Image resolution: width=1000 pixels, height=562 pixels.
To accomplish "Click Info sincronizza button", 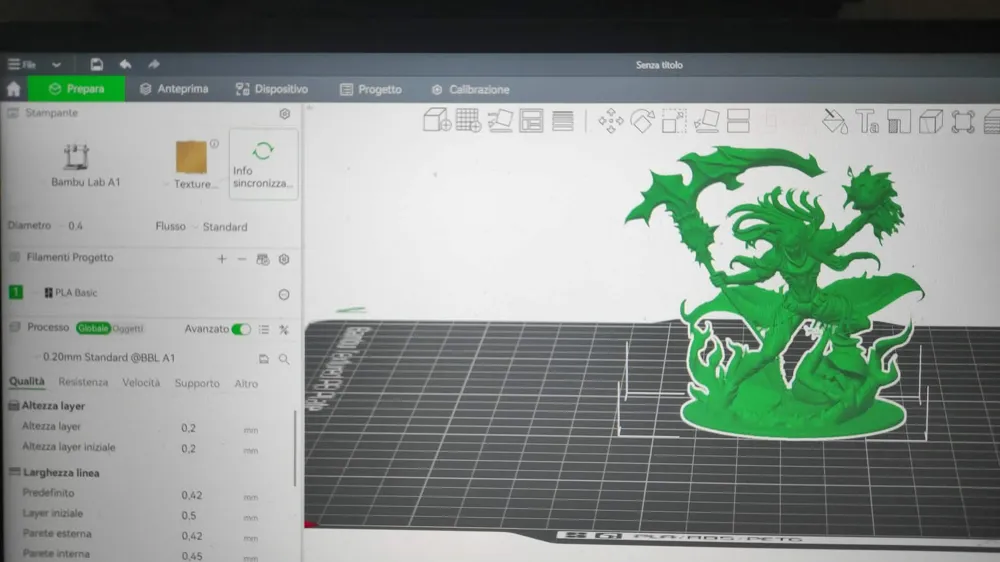I will coord(263,165).
